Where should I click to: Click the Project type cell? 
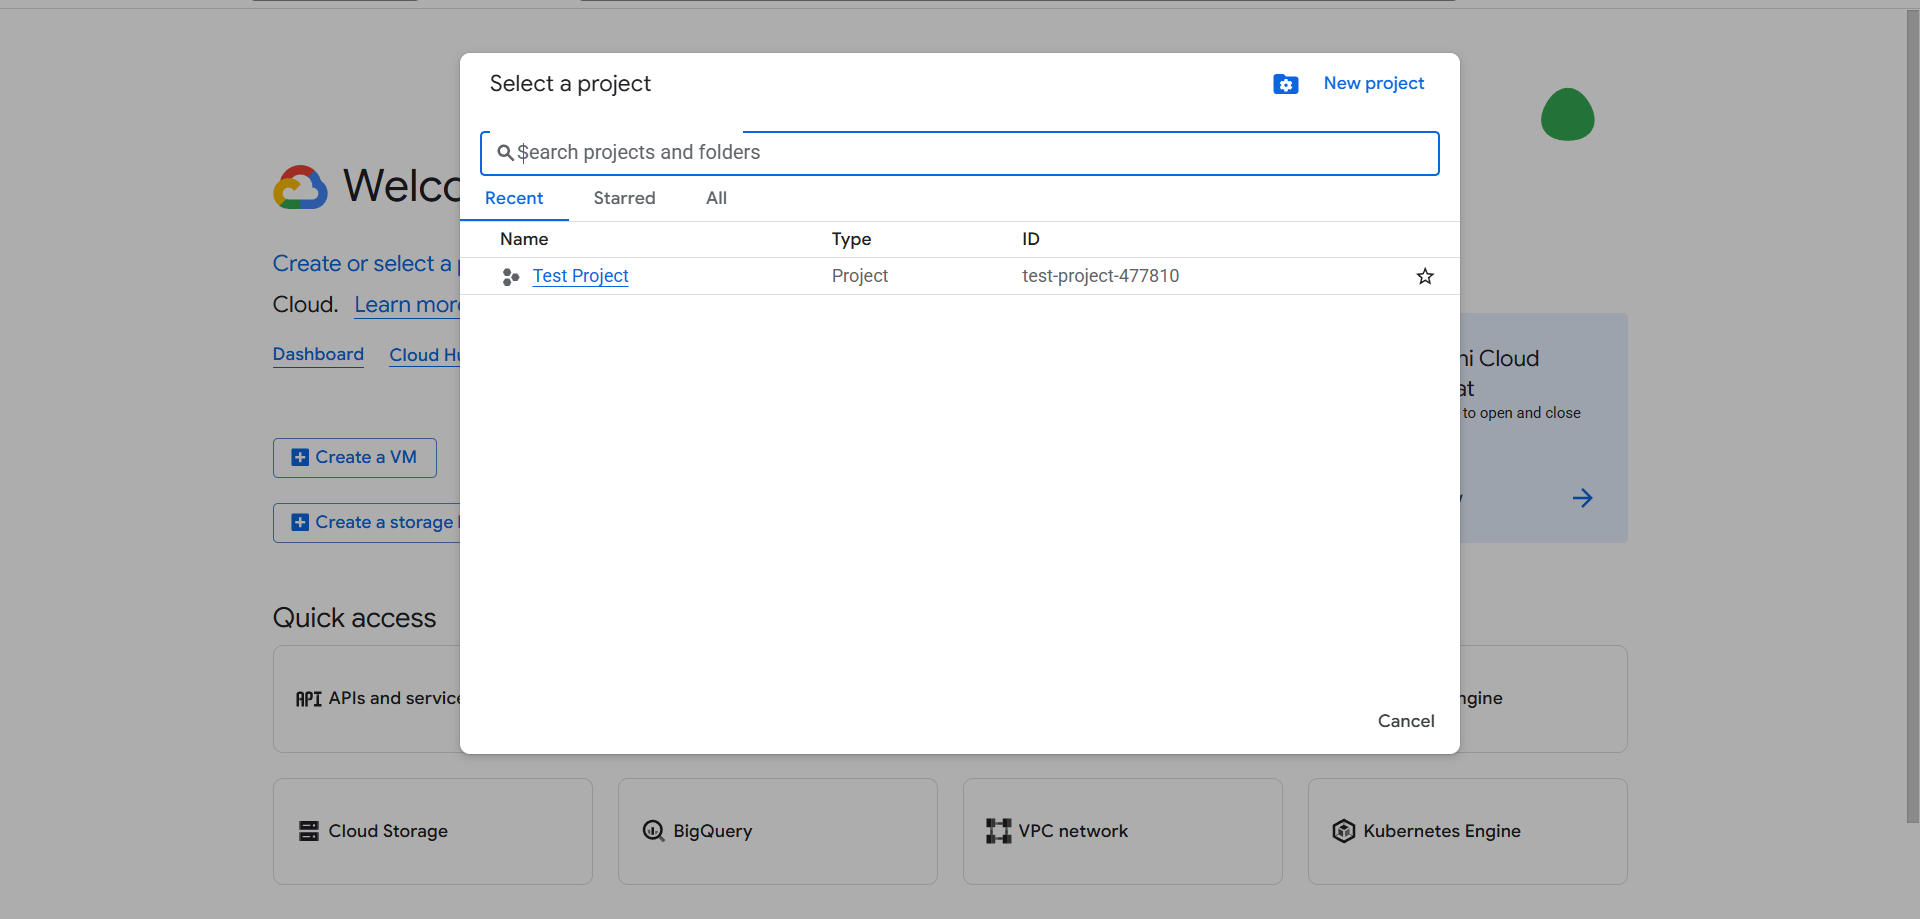click(859, 276)
